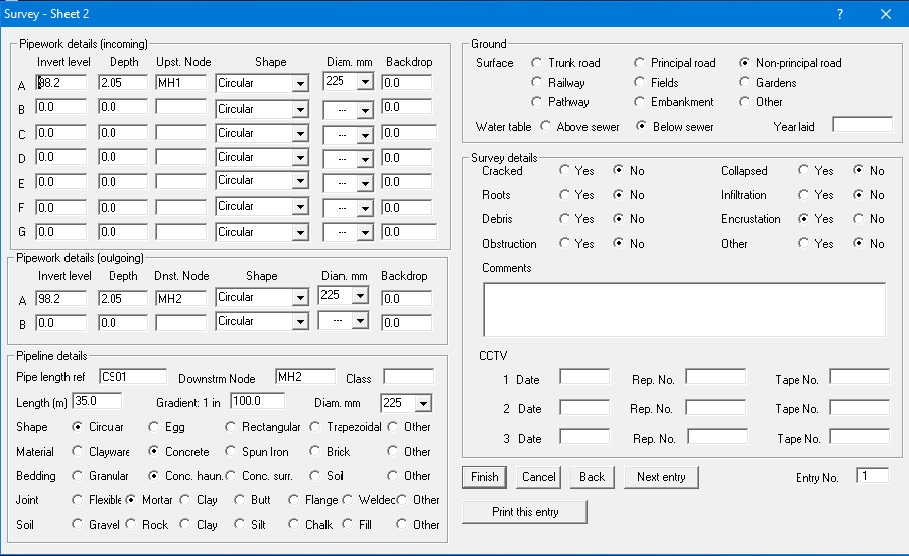Click the help question mark in title bar
Viewport: 909px width, 556px height.
pos(840,14)
